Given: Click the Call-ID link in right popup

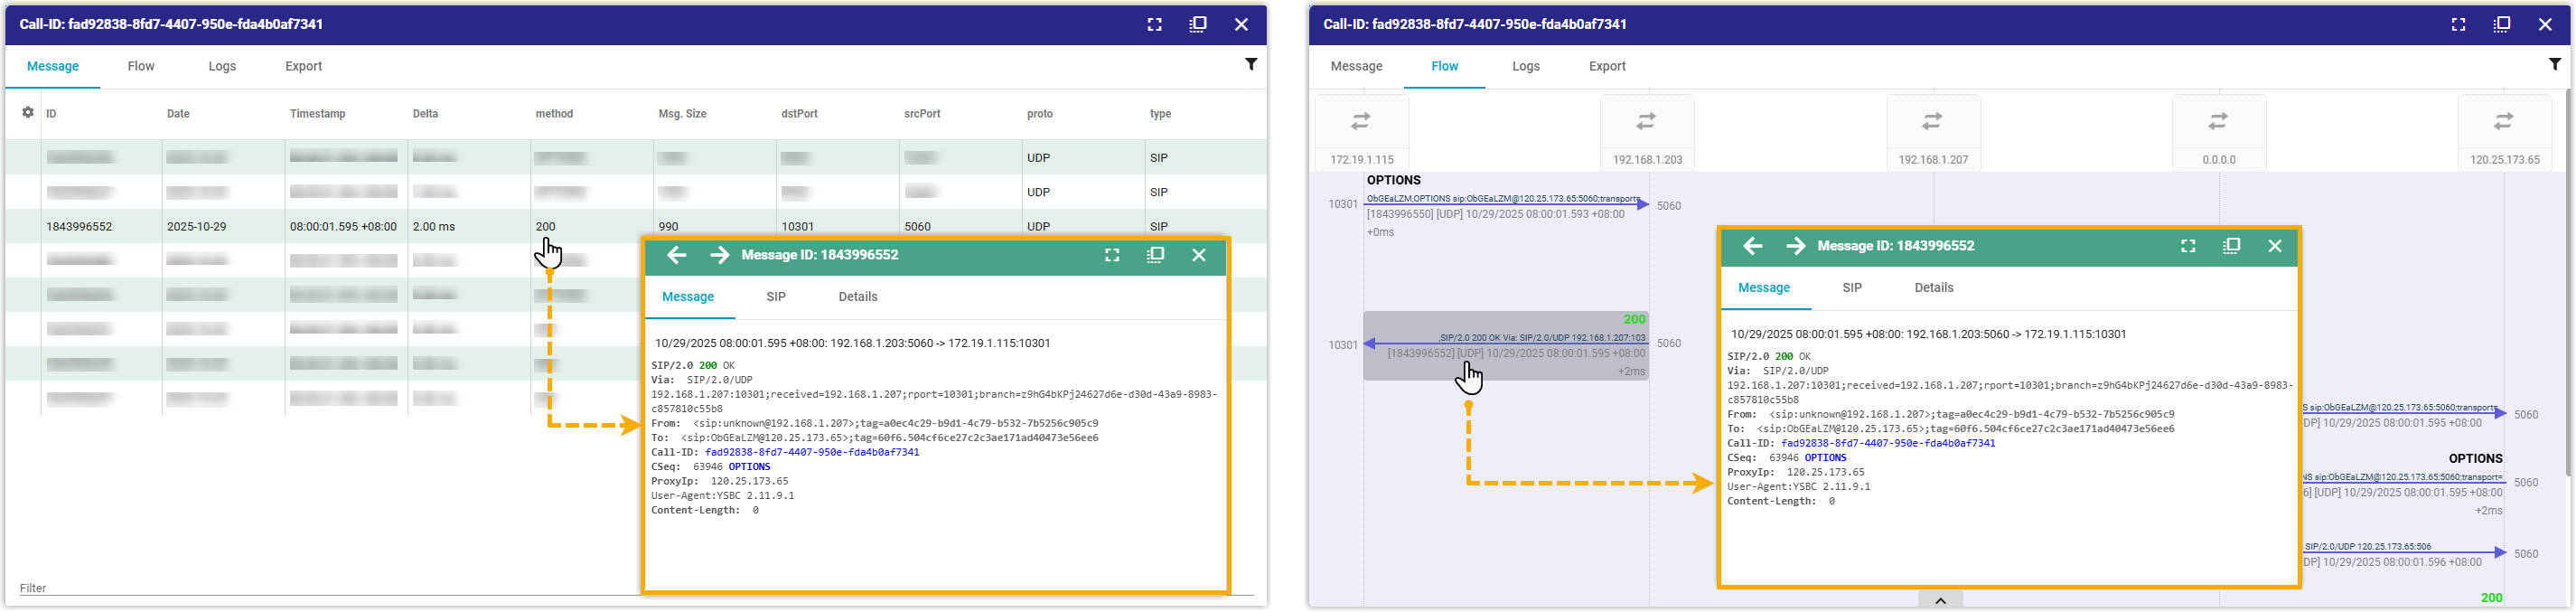Looking at the screenshot, I should click(x=1887, y=443).
